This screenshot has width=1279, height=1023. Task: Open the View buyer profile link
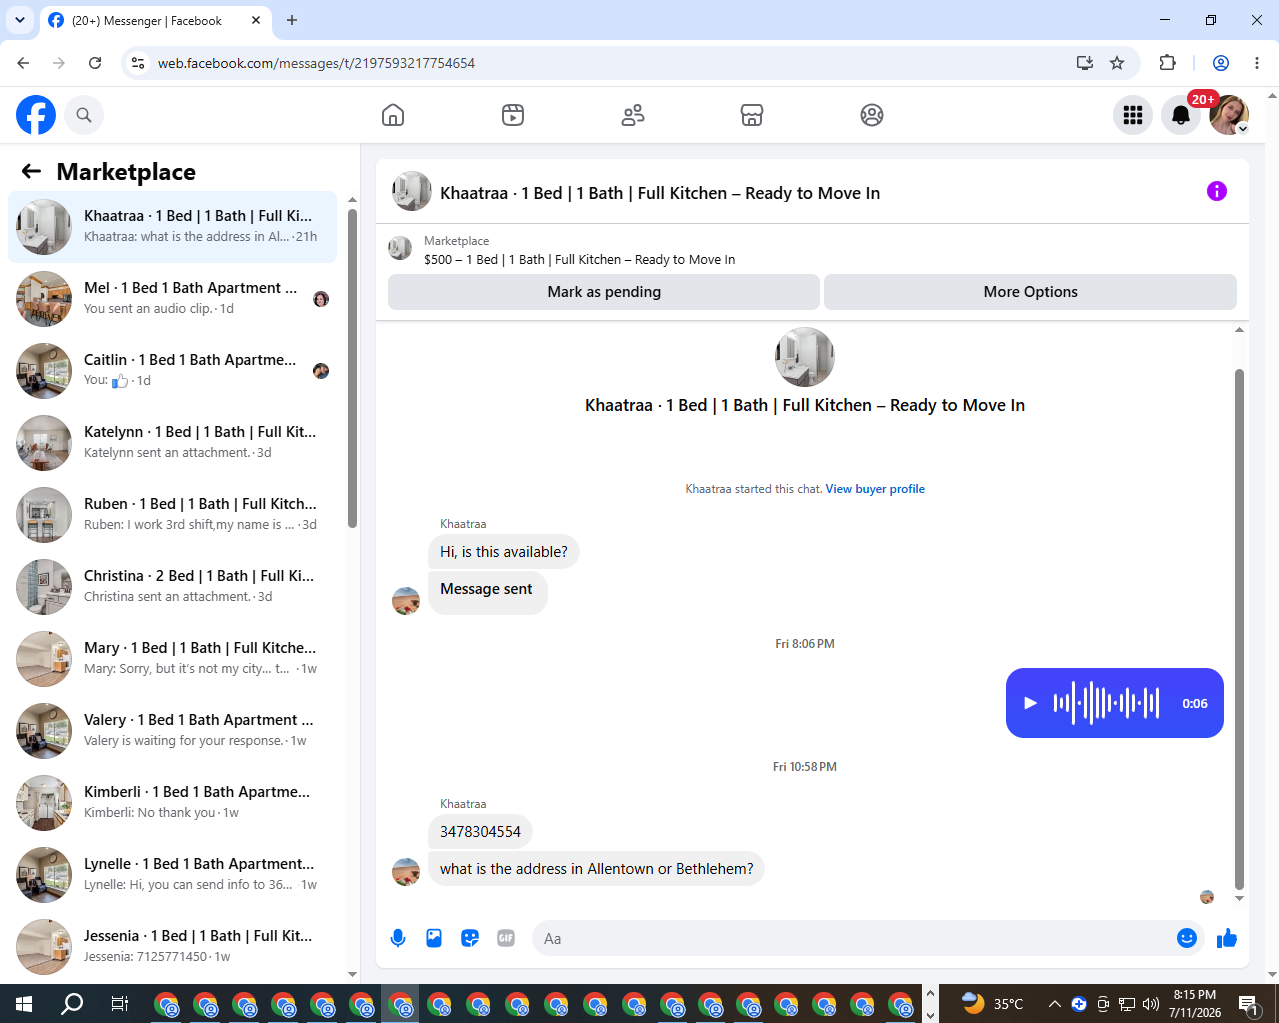875,489
